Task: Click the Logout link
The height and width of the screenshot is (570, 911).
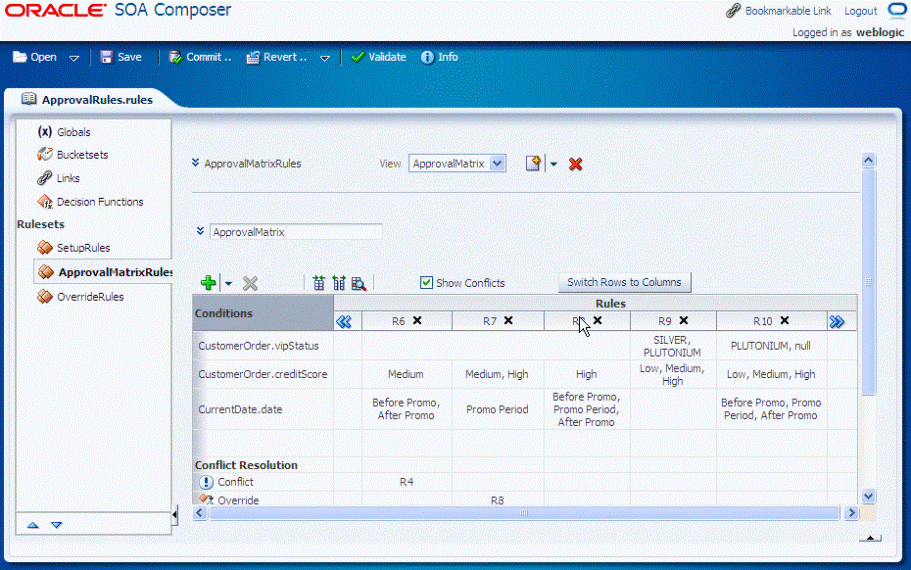Action: click(860, 11)
